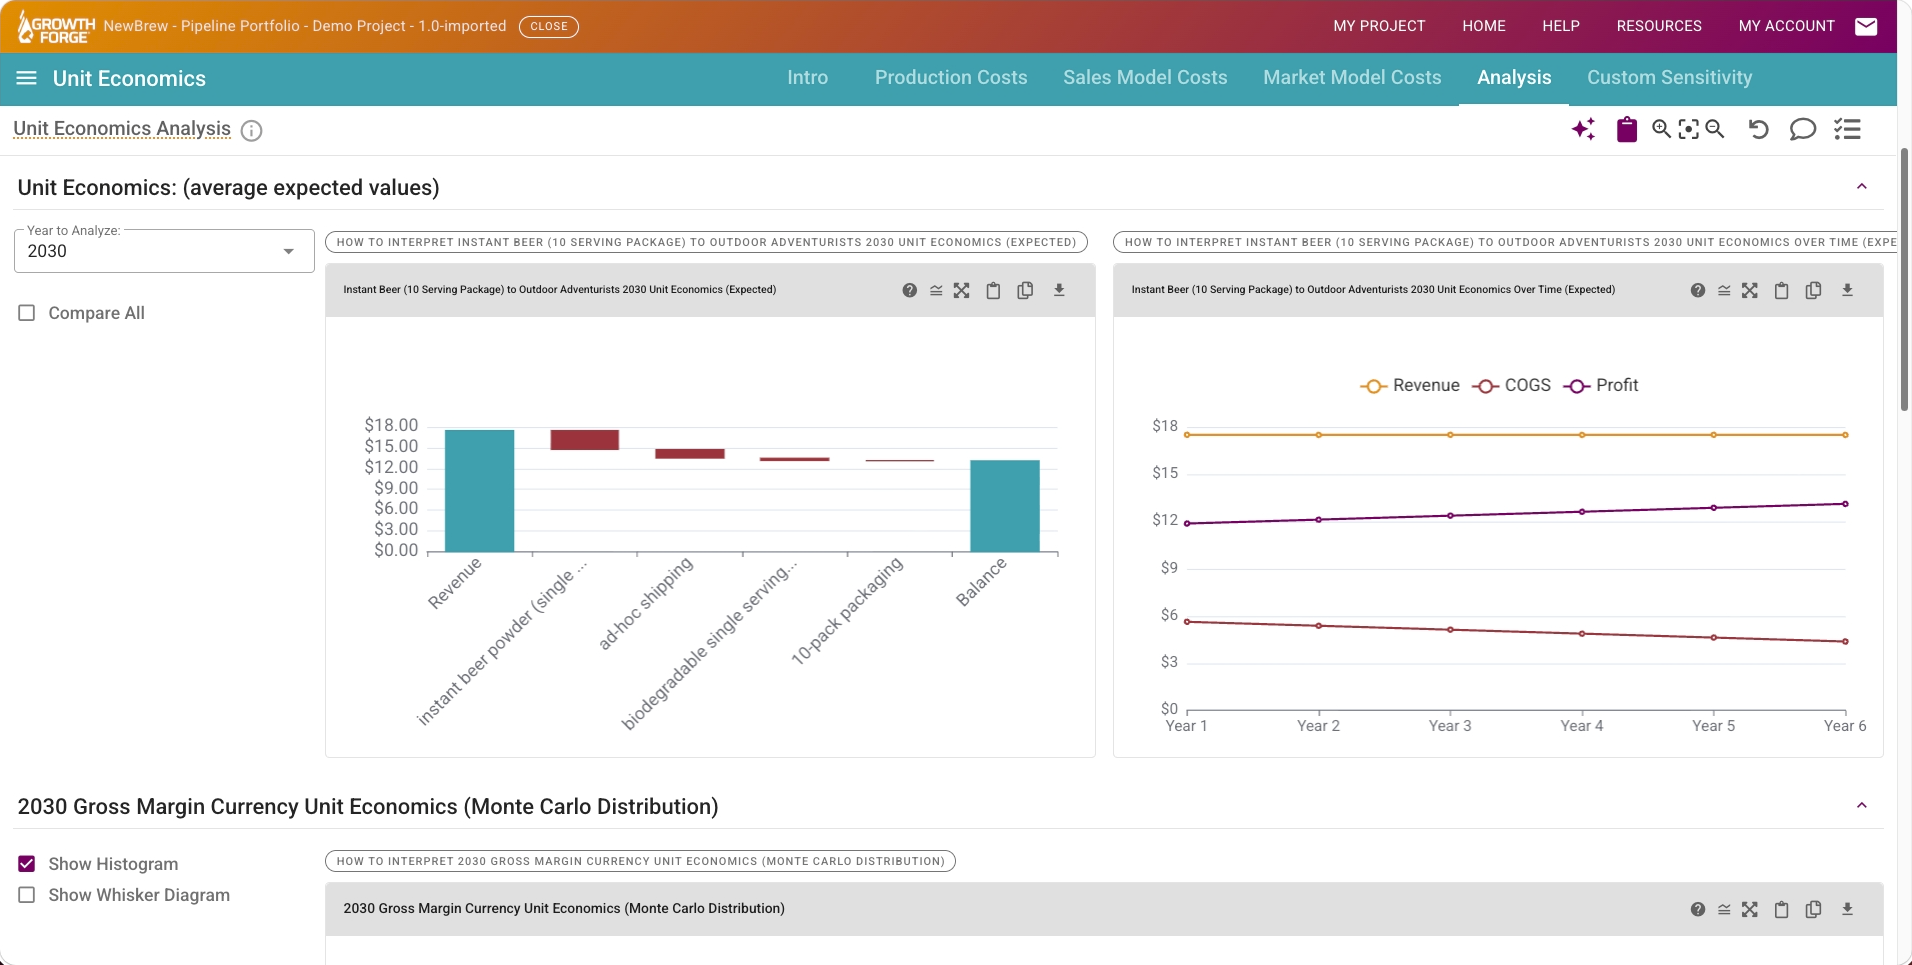Image resolution: width=1912 pixels, height=965 pixels.
Task: Copy the waterfall Unit Economics chart
Action: click(1025, 291)
